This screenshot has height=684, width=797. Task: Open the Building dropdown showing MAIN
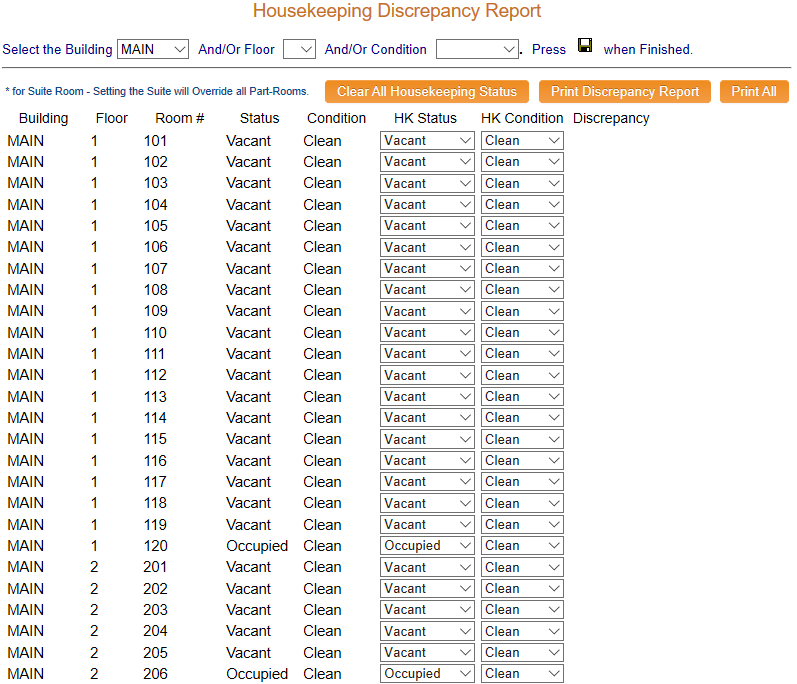[153, 49]
